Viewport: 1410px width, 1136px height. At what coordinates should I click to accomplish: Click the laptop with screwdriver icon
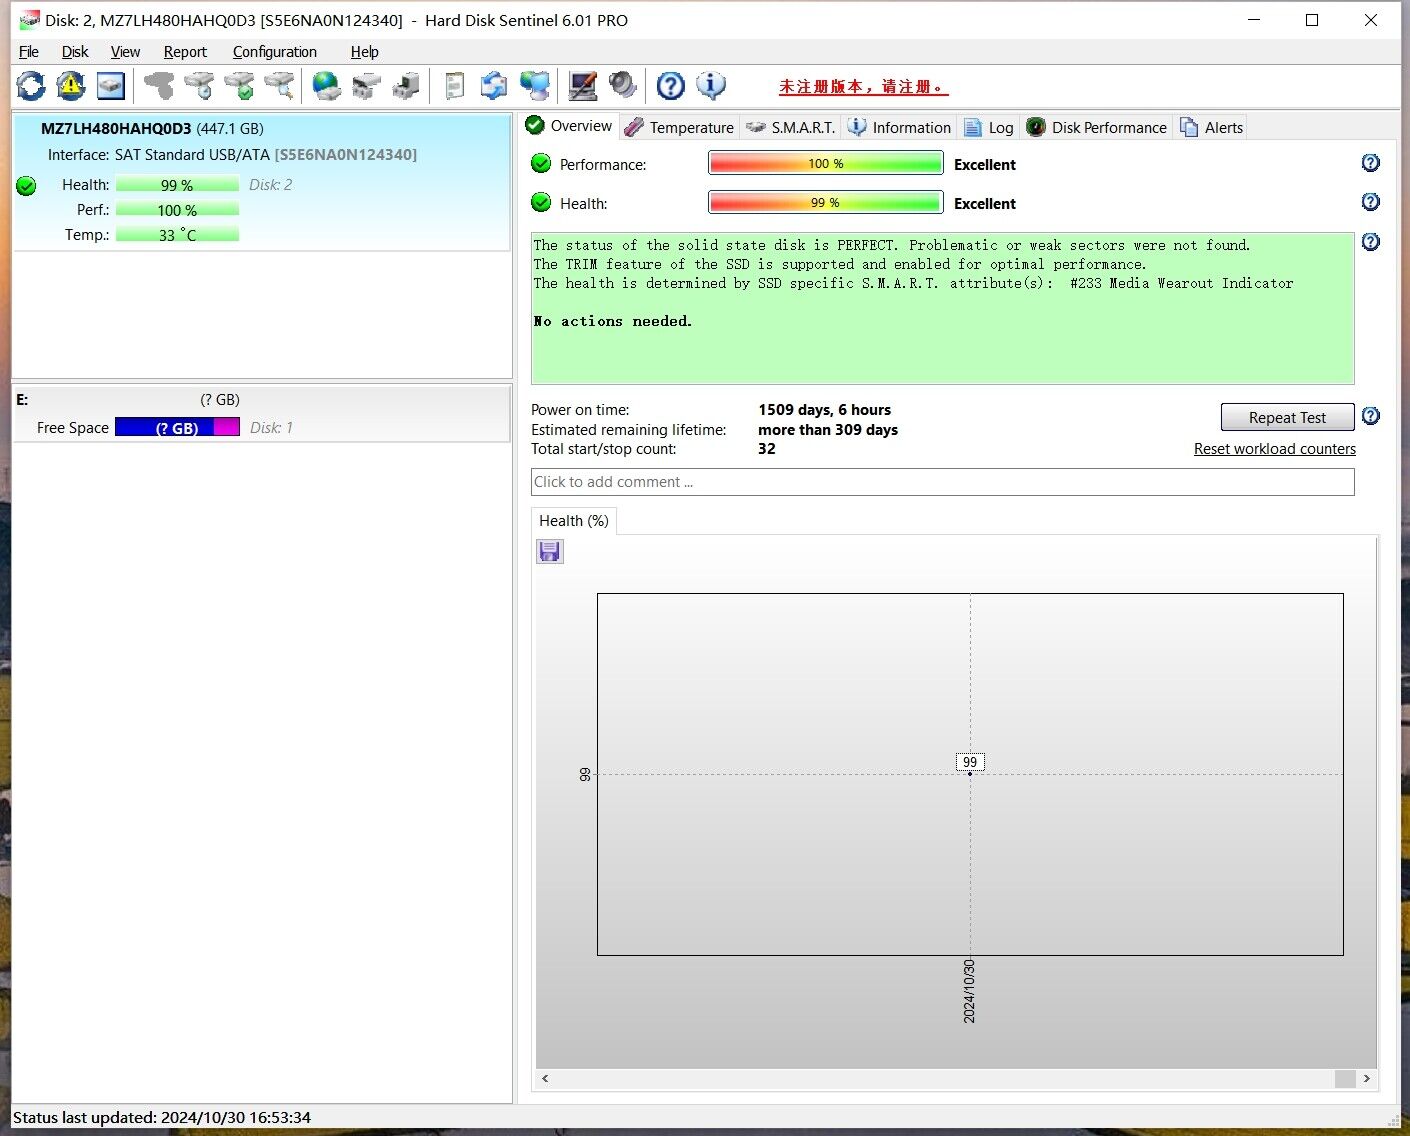pyautogui.click(x=582, y=86)
